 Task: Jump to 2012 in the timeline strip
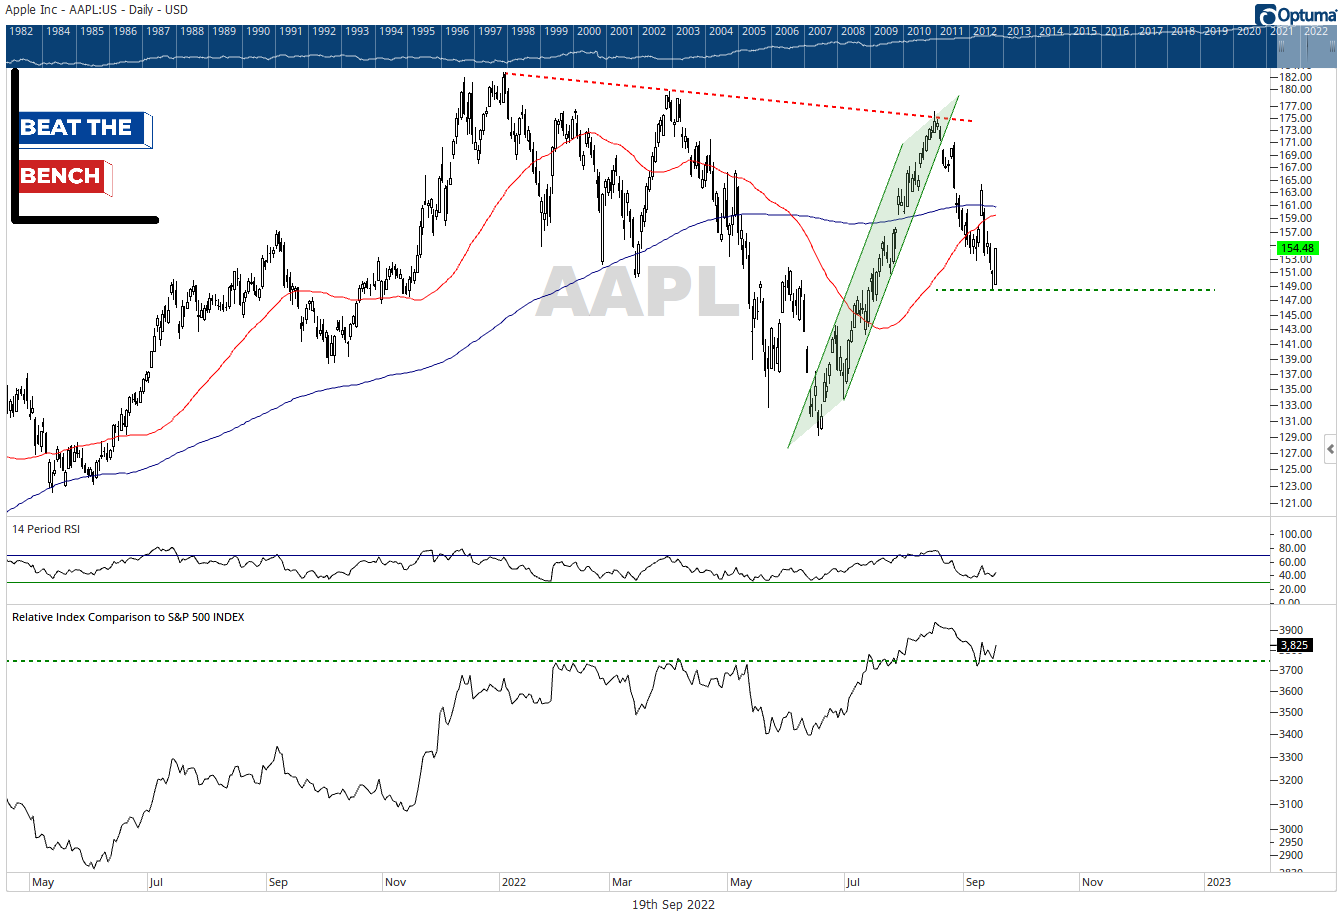985,31
